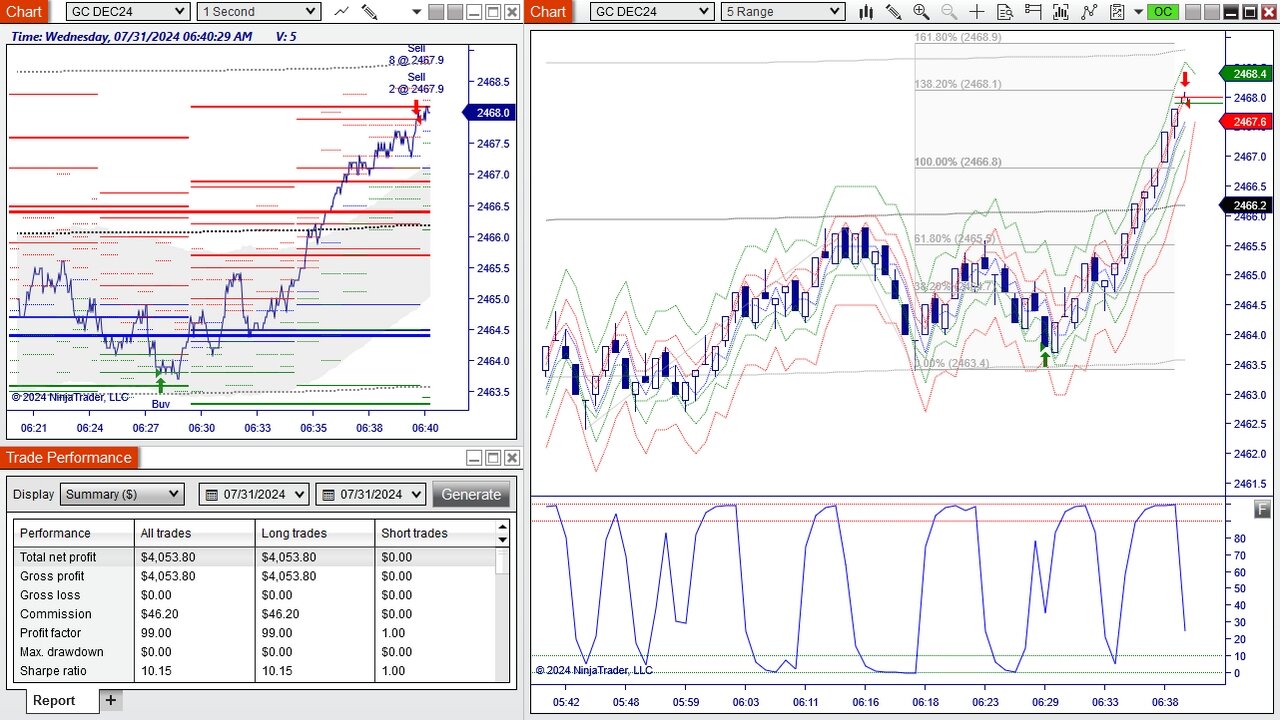The height and width of the screenshot is (720, 1280).
Task: Click second gray link square in left chart
Action: coord(455,12)
